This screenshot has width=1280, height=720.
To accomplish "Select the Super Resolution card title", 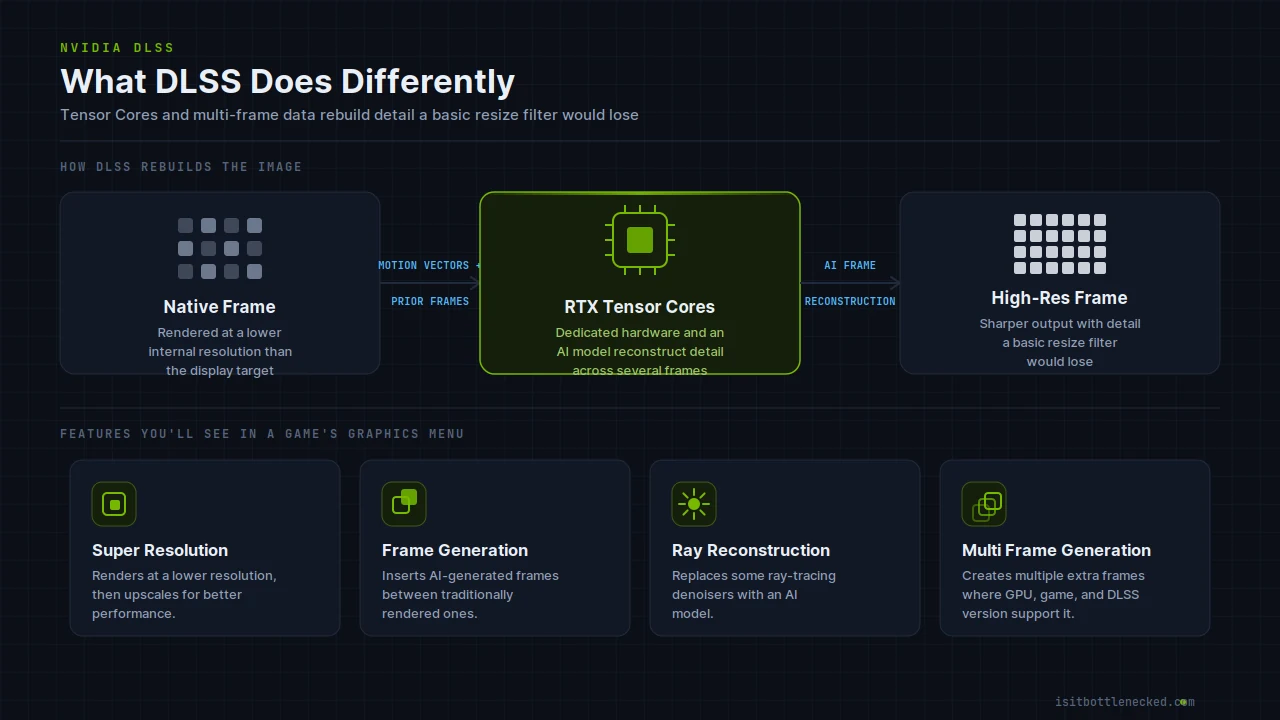I will (x=160, y=550).
